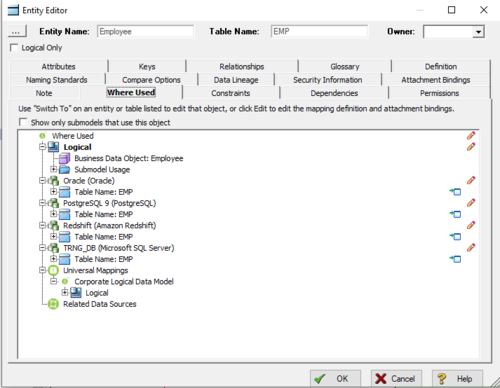The width and height of the screenshot is (500, 388).
Task: Expand the Submodel Usage folder node
Action: click(53, 169)
